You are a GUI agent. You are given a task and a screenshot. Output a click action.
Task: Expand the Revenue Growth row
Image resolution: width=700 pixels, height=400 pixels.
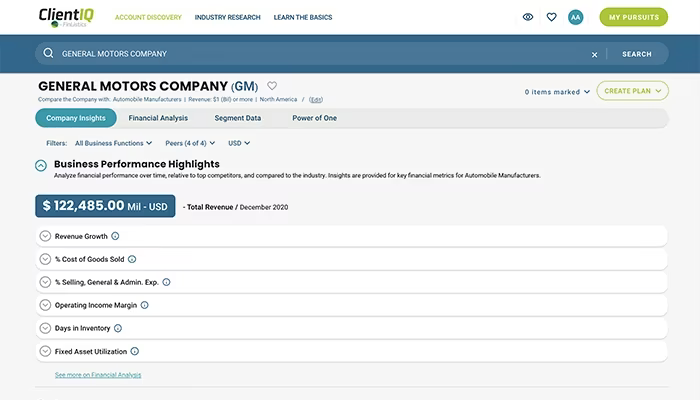[45, 236]
